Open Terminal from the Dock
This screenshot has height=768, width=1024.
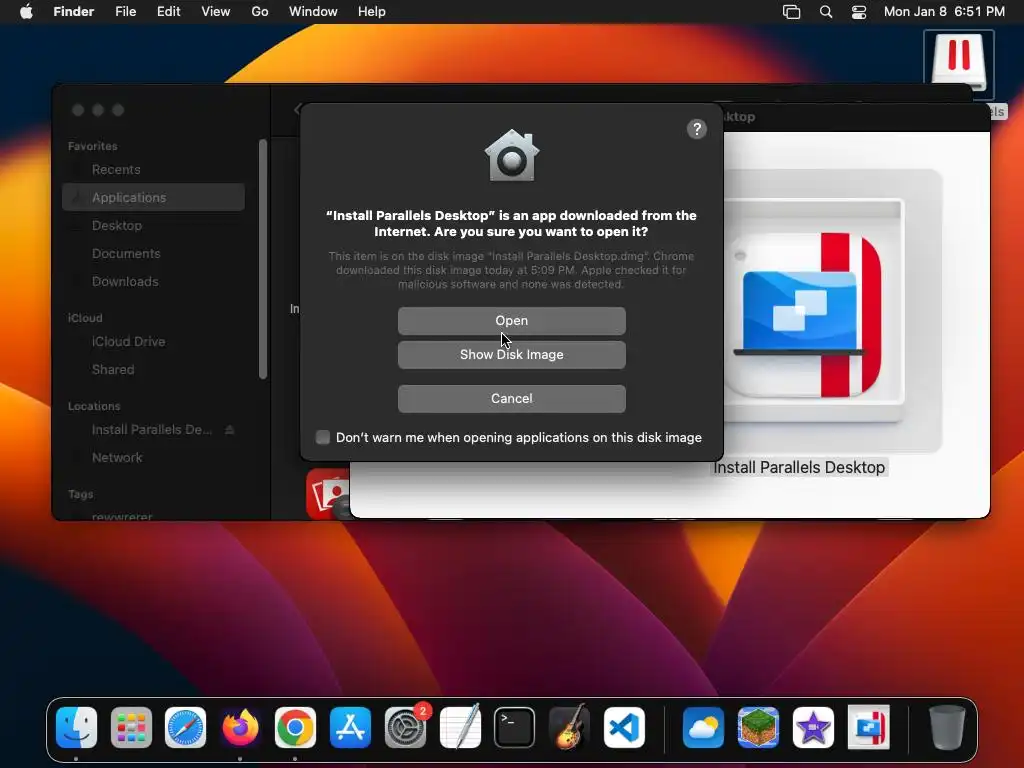point(515,728)
